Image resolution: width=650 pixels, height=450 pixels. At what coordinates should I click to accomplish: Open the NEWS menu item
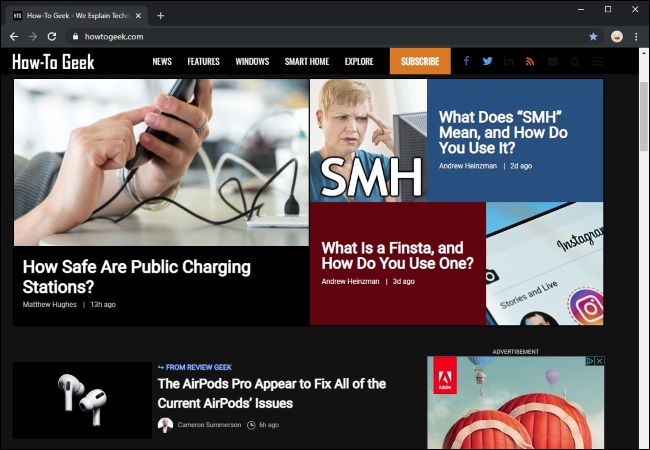162,61
